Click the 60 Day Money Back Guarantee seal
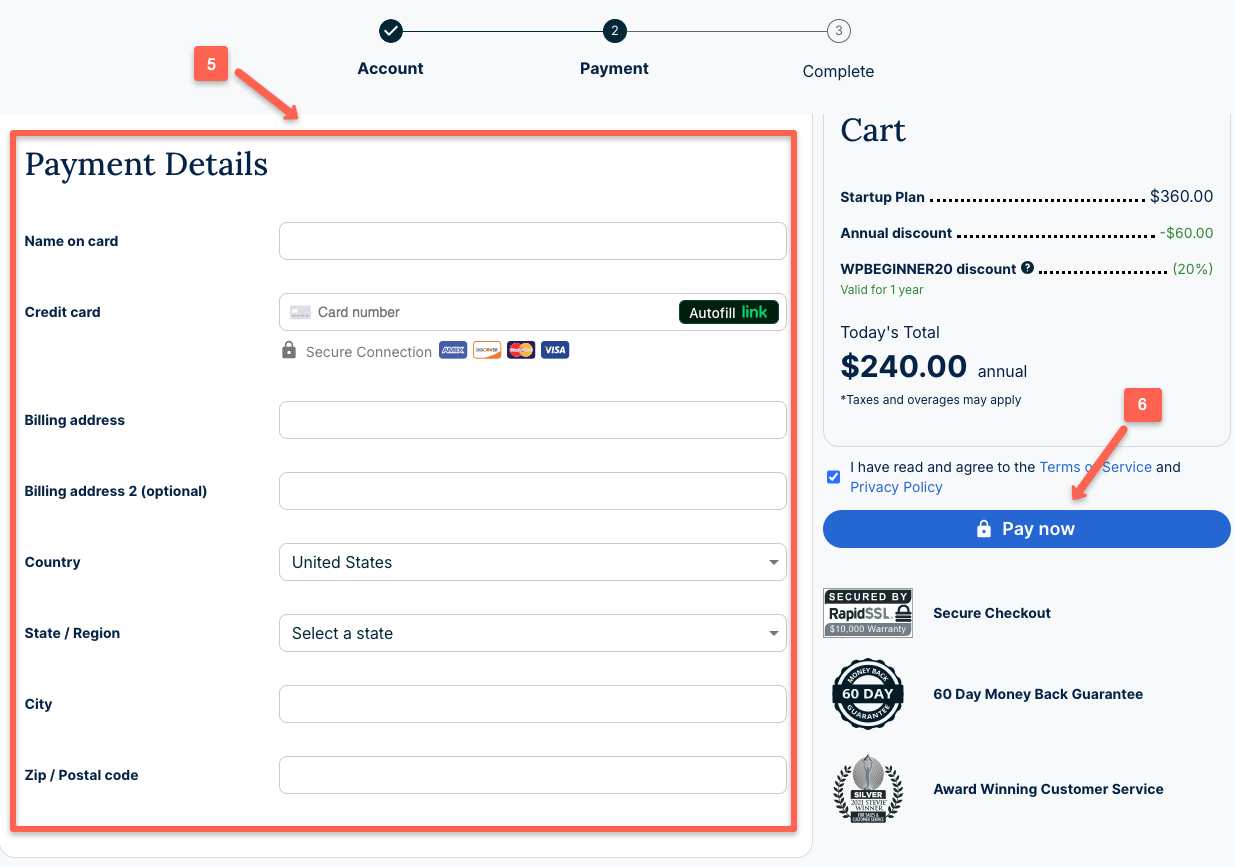Screen dimensions: 1235x867 [867, 693]
